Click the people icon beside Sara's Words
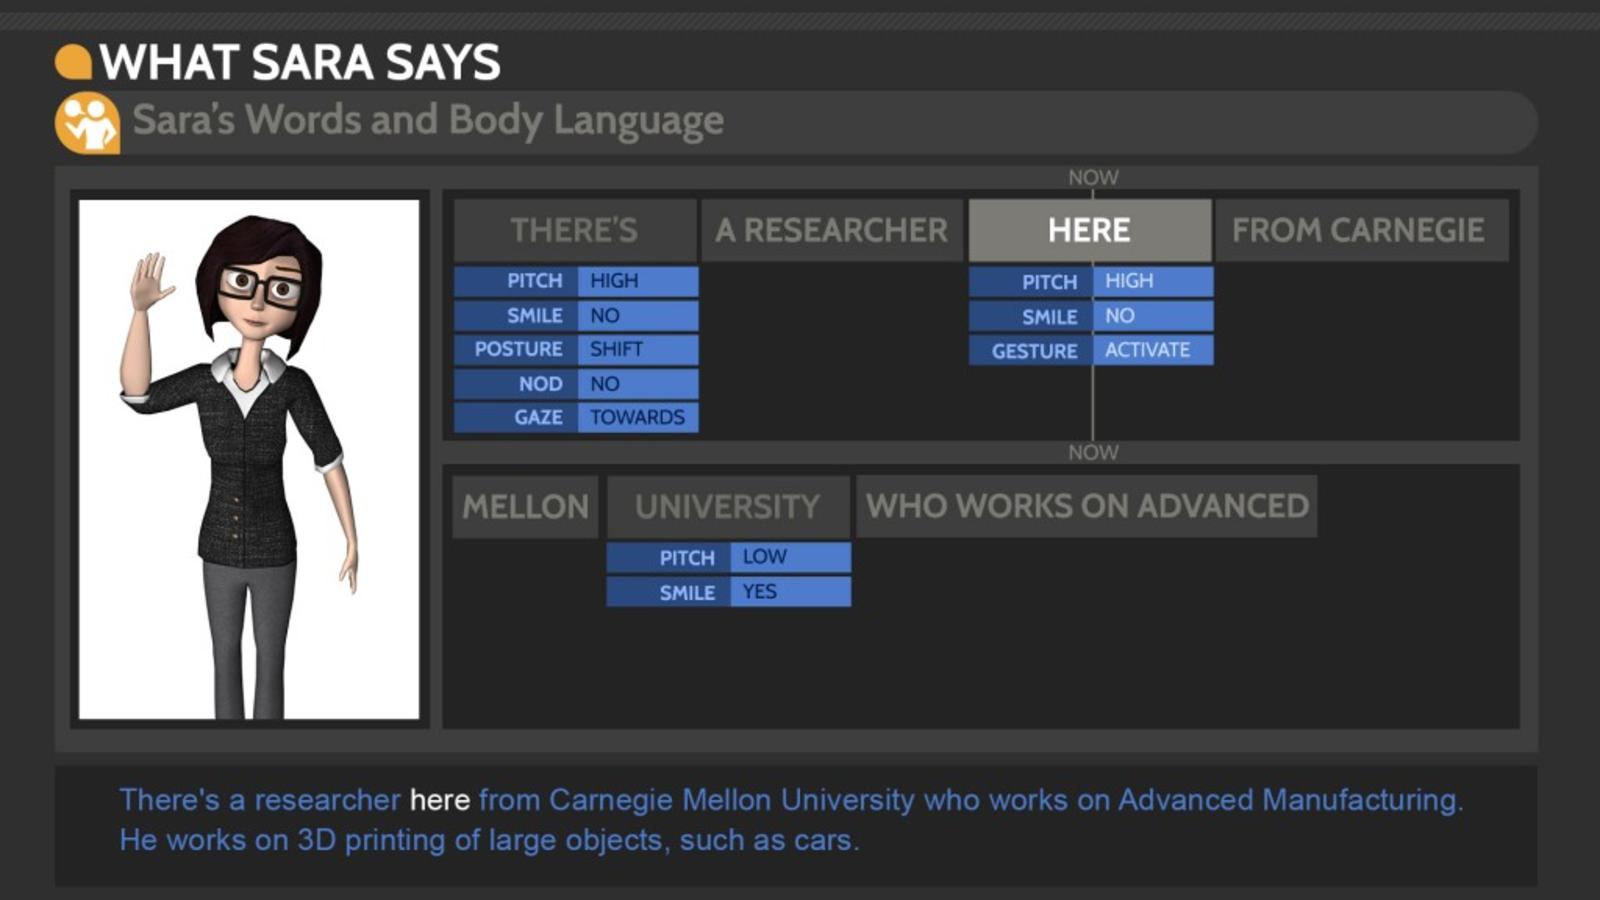The width and height of the screenshot is (1600, 900). click(x=87, y=123)
